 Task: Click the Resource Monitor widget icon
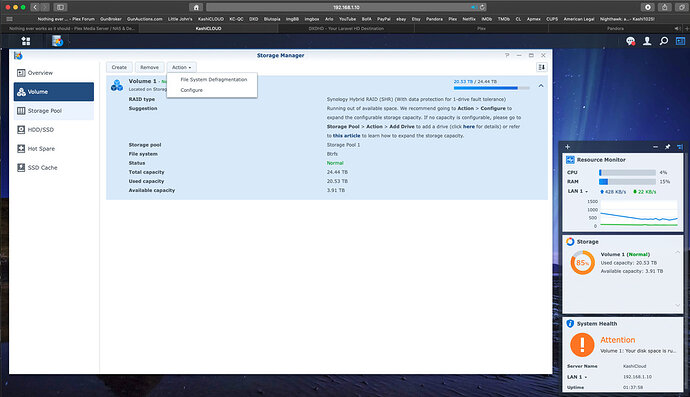[x=570, y=160]
